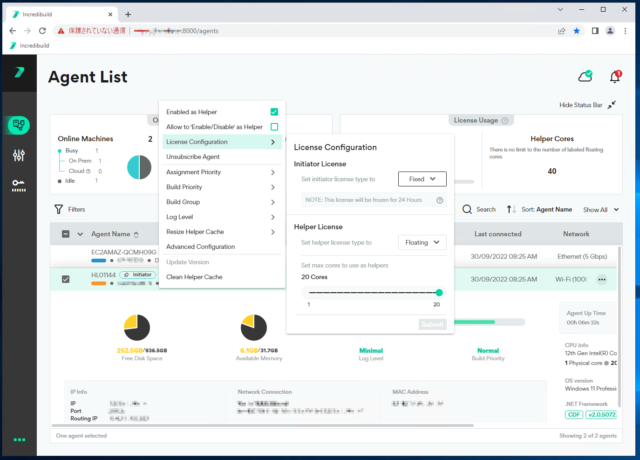
Task: Open the Agents page in sidebar
Action: click(19, 125)
